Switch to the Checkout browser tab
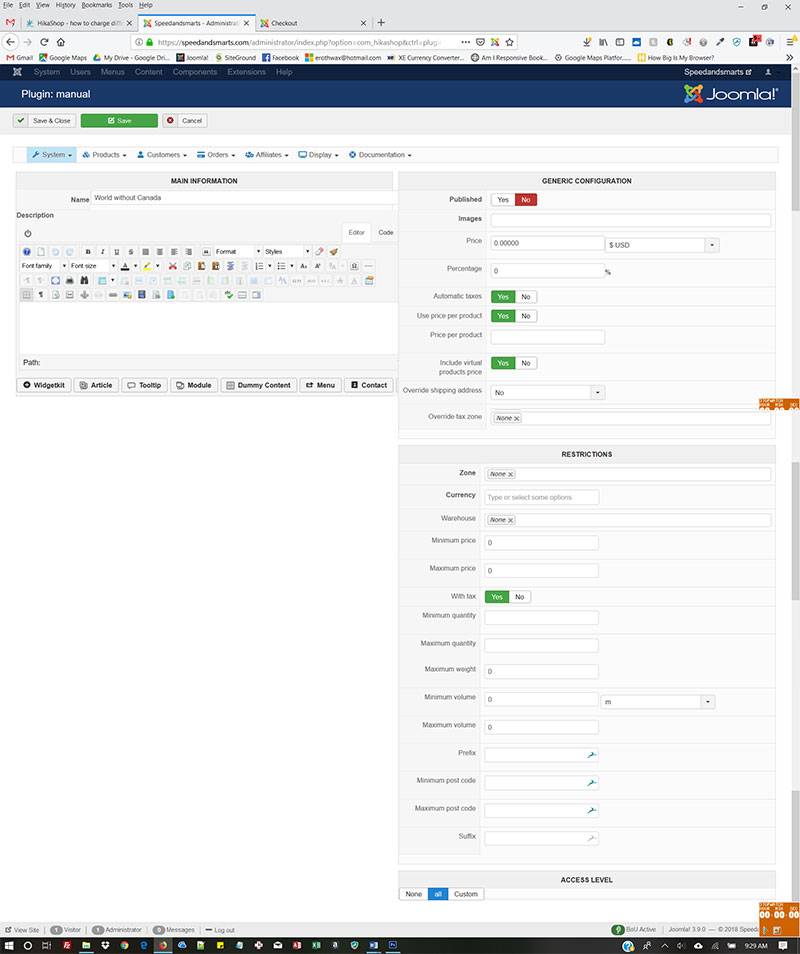 click(313, 23)
